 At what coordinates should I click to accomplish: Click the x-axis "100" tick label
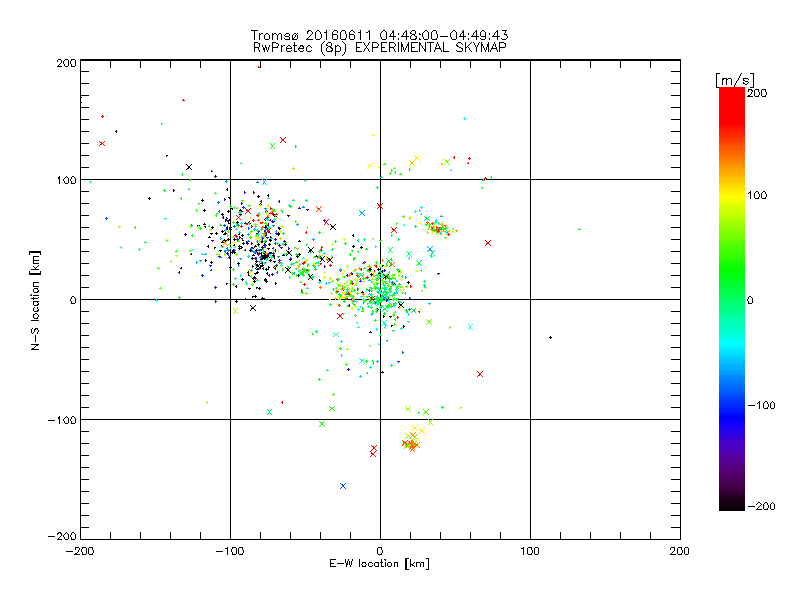[x=530, y=551]
